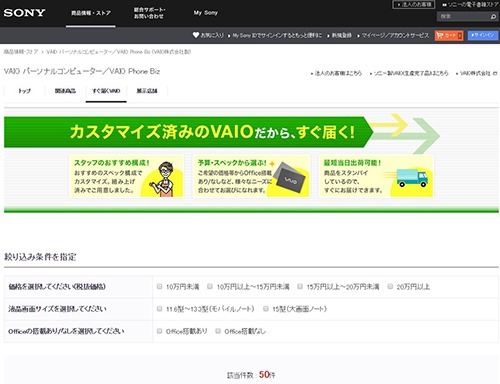The height and width of the screenshot is (384, 500).
Task: Check 15型 大画面ノート option
Action: coord(266,309)
